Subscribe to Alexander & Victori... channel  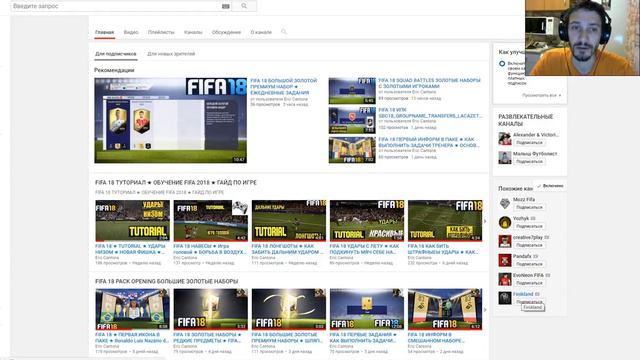[x=529, y=142]
